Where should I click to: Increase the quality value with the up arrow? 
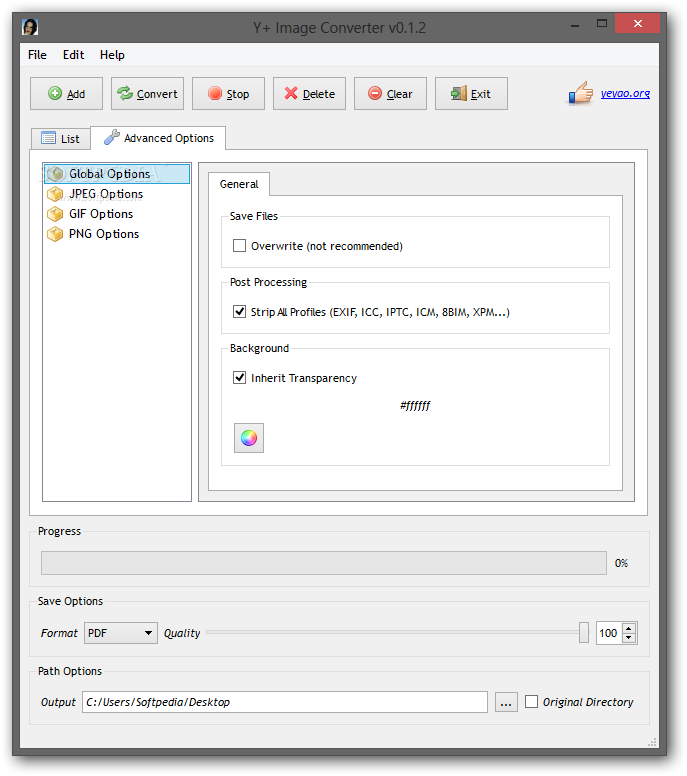tap(629, 628)
